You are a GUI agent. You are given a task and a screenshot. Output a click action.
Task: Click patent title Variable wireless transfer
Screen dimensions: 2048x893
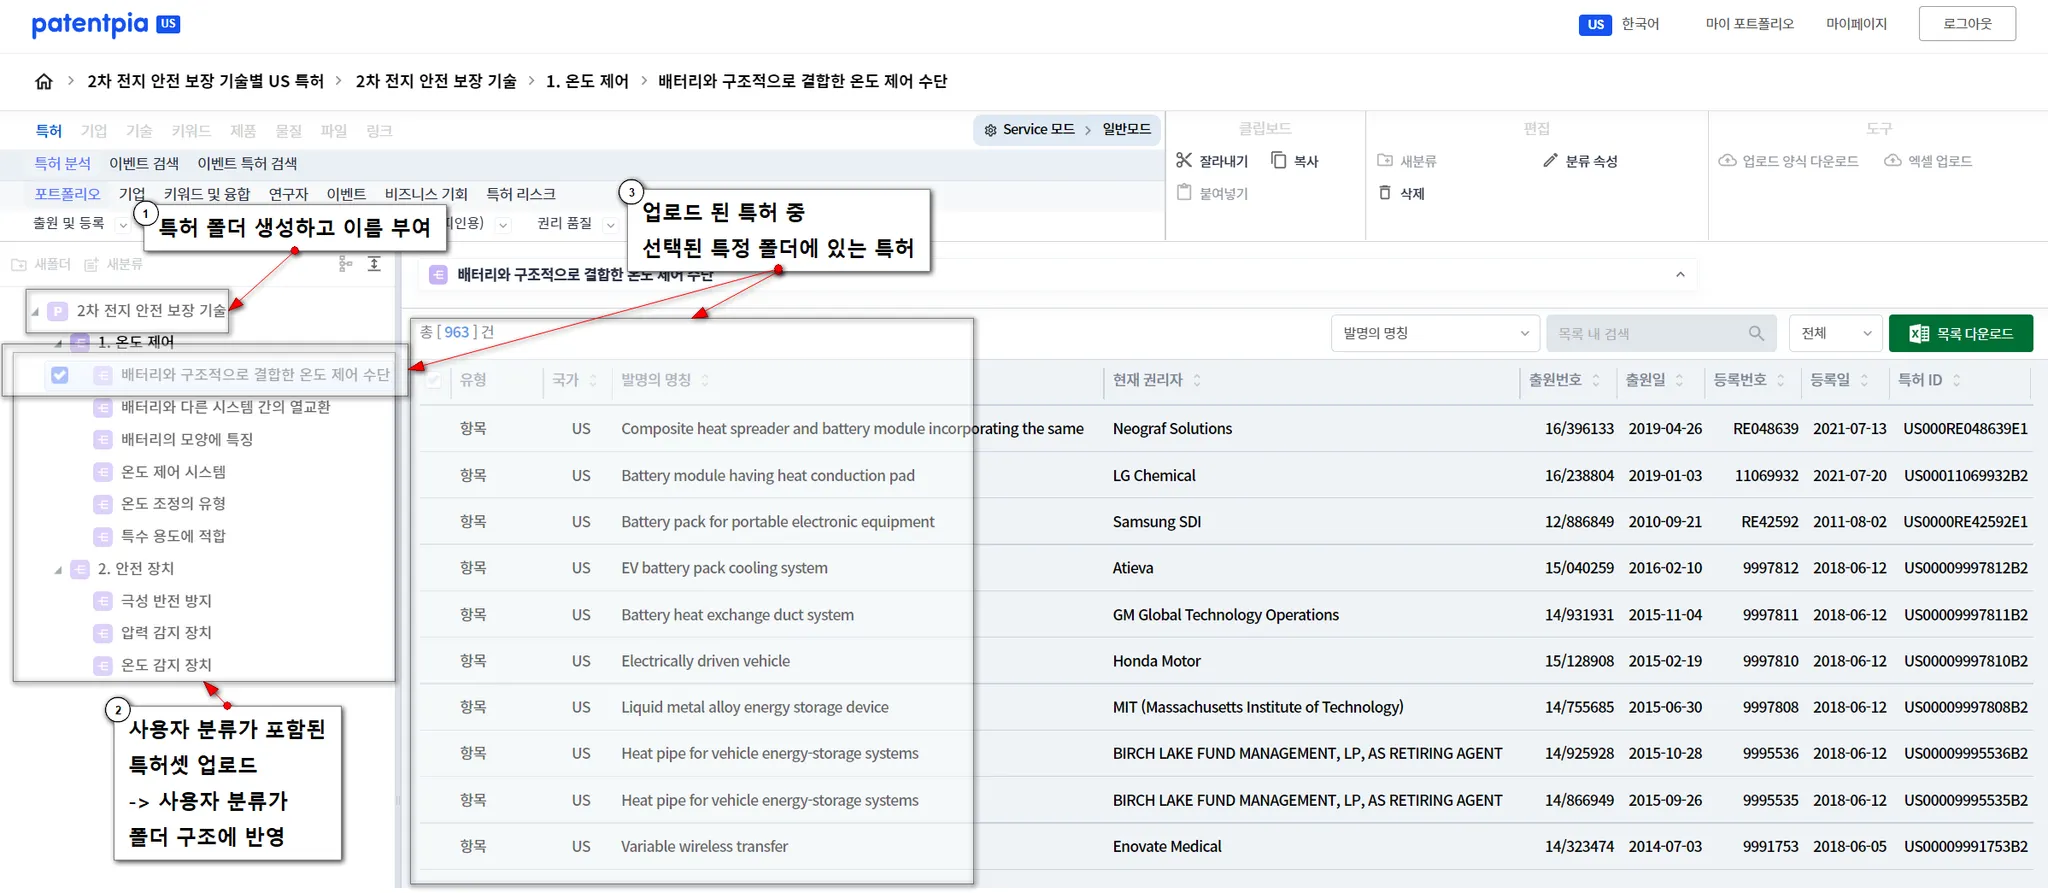coord(704,847)
